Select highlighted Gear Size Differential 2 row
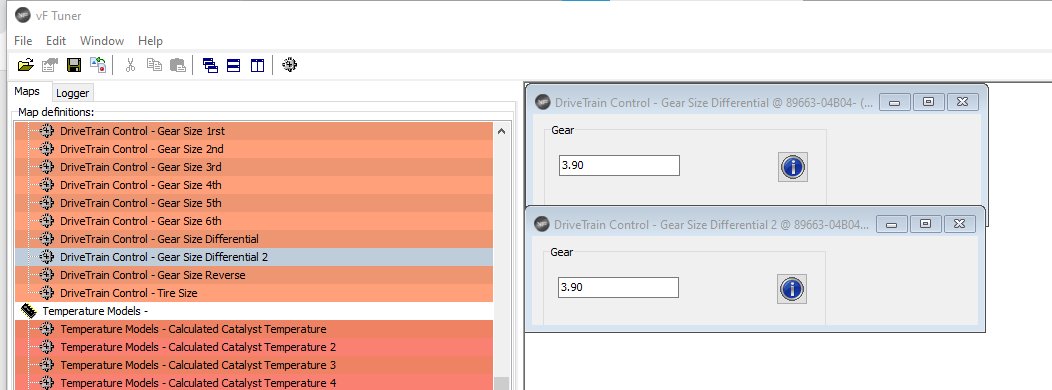The height and width of the screenshot is (390, 1052). pos(254,257)
